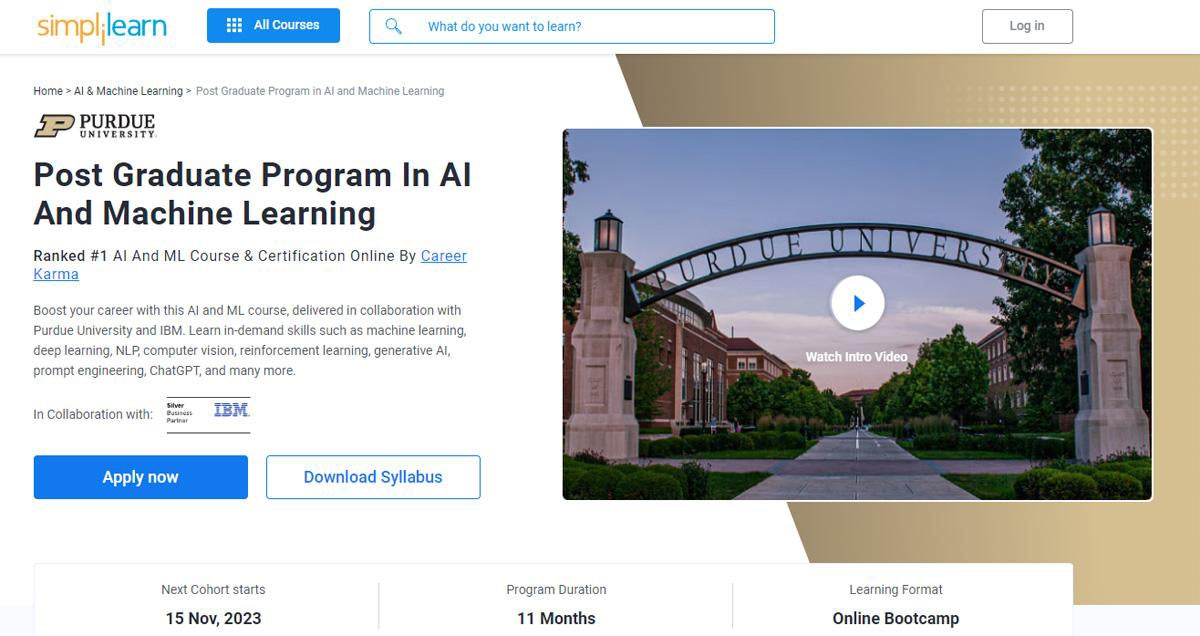Viewport: 1200px width, 636px height.
Task: Click the 'Next Cohort starts' label
Action: [x=213, y=590]
